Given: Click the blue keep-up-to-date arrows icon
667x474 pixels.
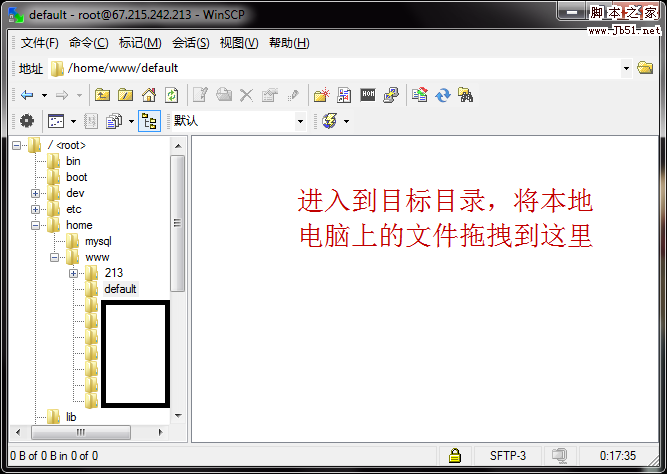Looking at the screenshot, I should pyautogui.click(x=443, y=95).
